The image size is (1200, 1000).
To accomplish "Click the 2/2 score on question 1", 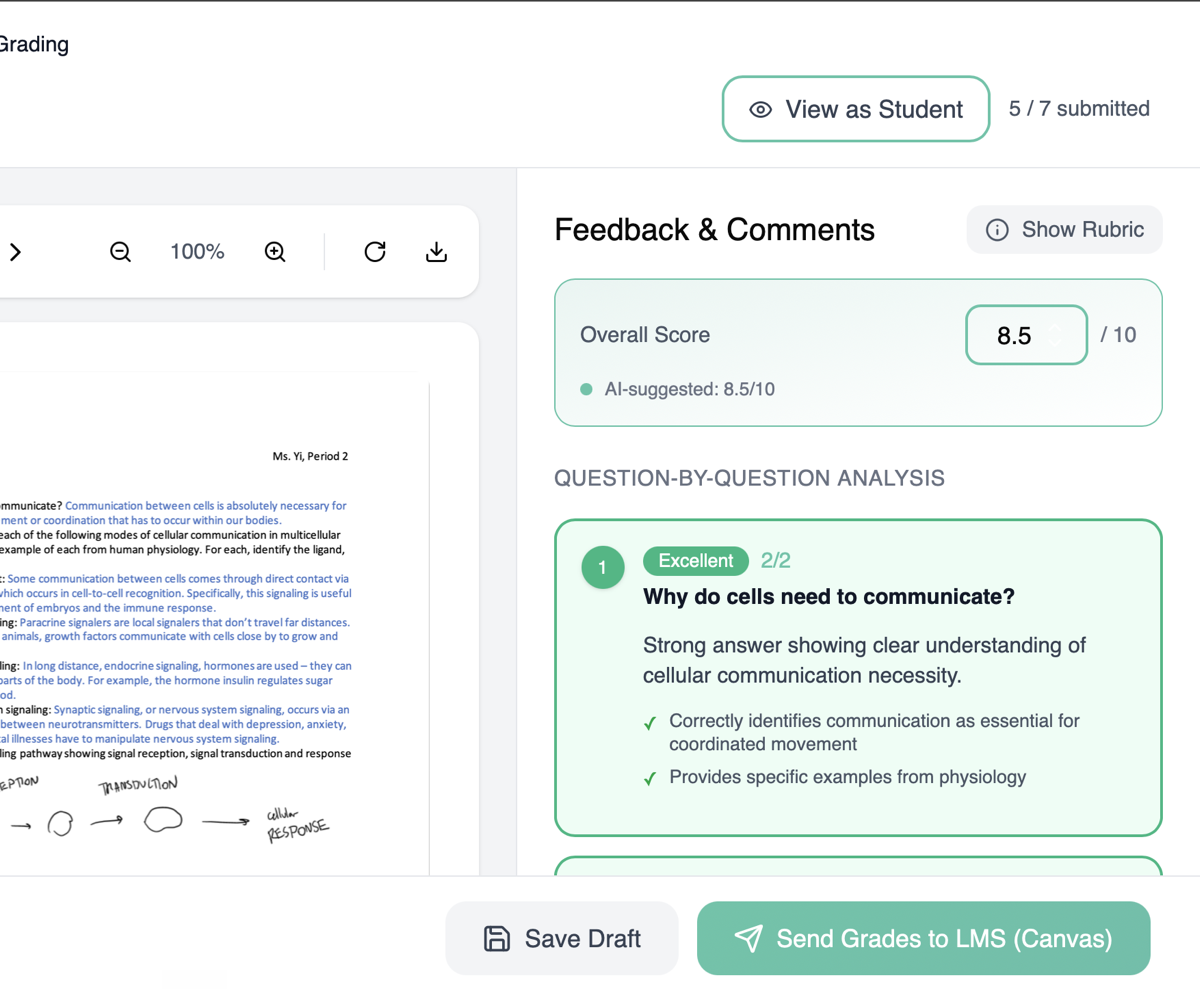I will coord(775,561).
